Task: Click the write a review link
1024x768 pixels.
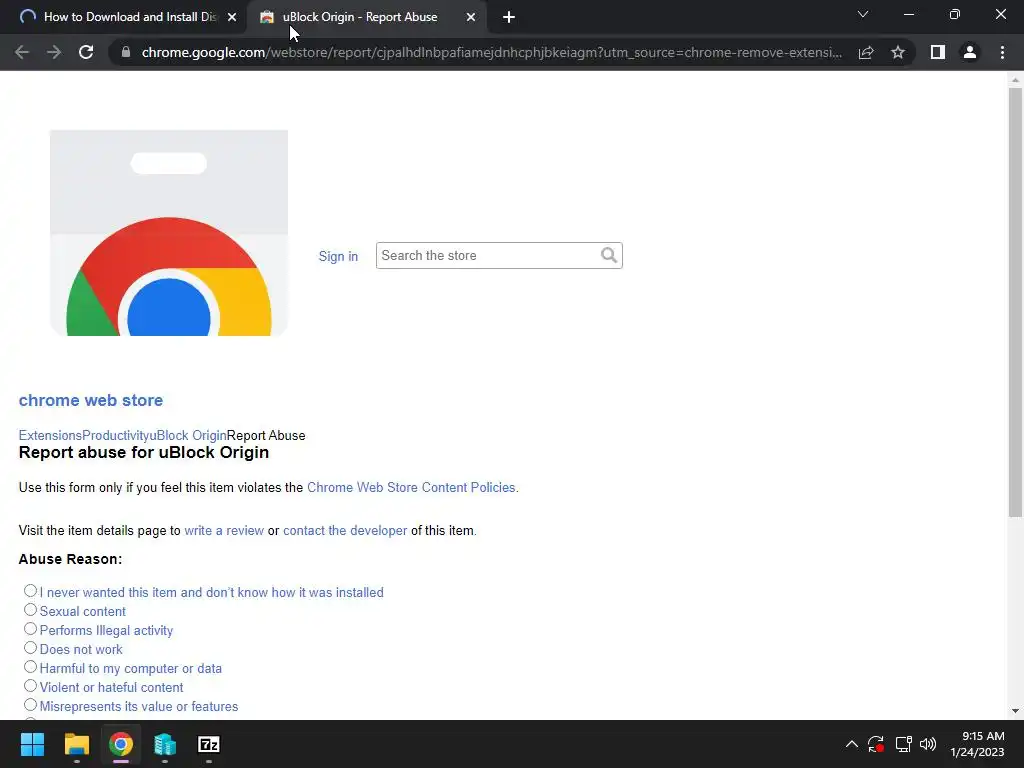Action: click(224, 531)
